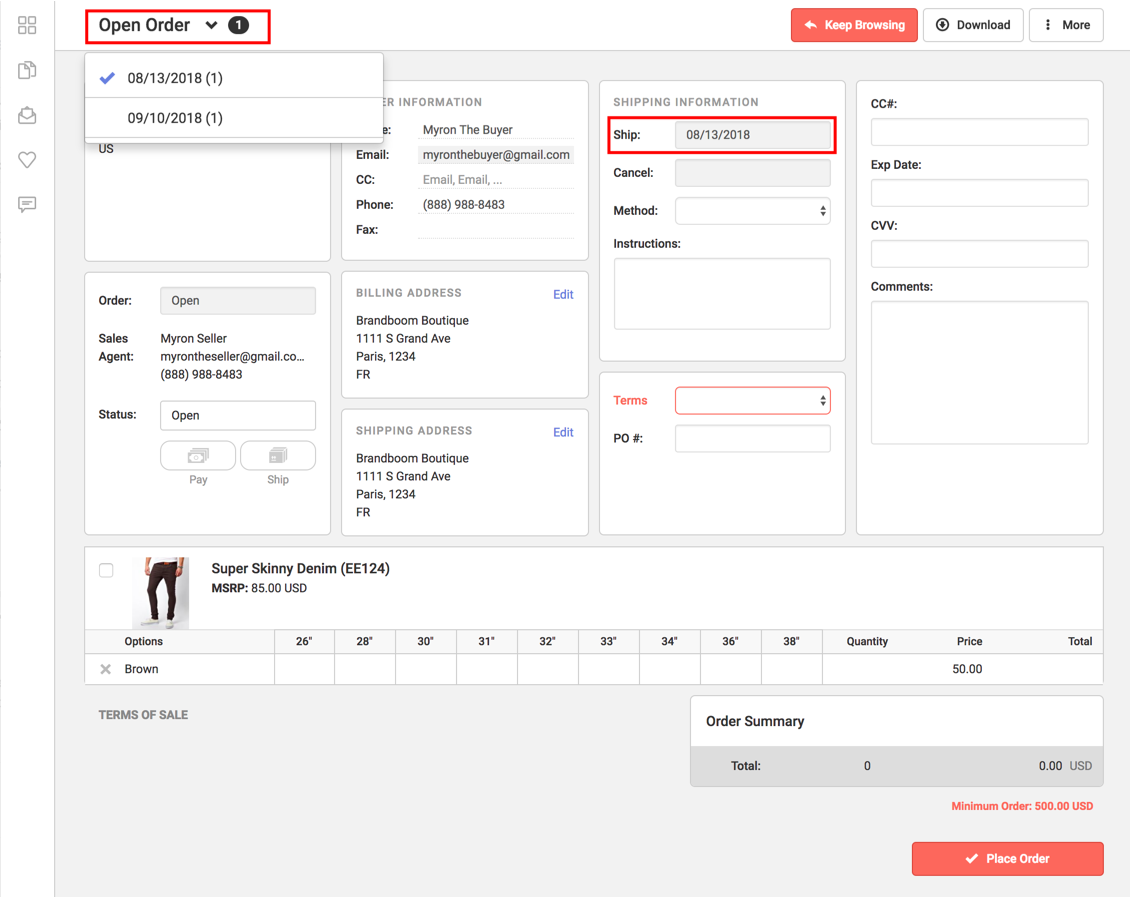Screen dimensions: 1130x897
Task: Click the Download button
Action: coord(972,25)
